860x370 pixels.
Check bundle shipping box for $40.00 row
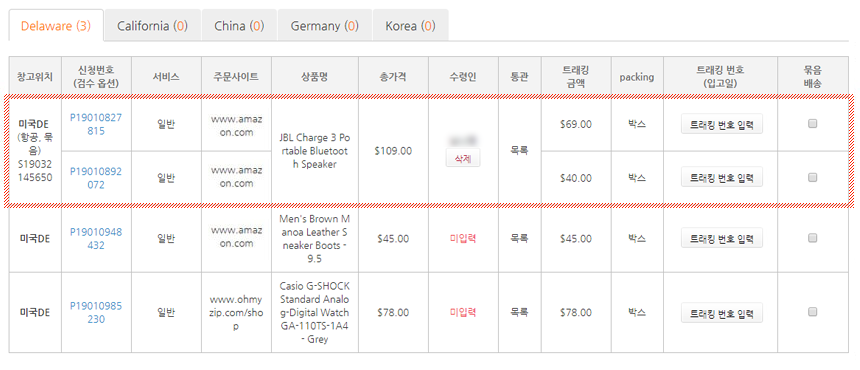(812, 177)
